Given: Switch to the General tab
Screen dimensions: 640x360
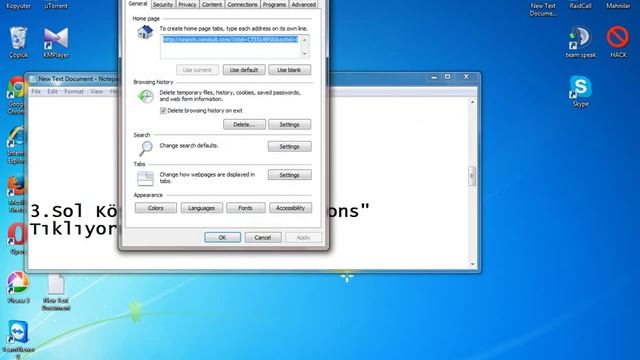Looking at the screenshot, I should coord(138,4).
